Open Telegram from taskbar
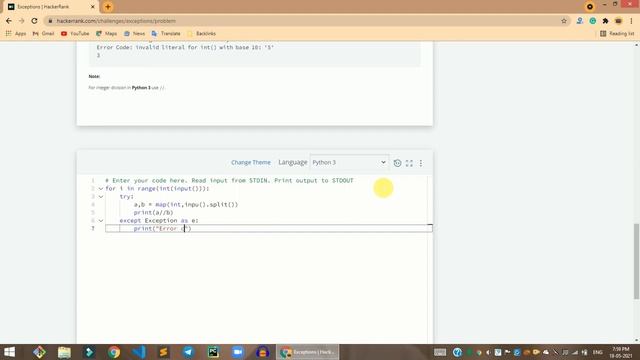 (x=188, y=352)
